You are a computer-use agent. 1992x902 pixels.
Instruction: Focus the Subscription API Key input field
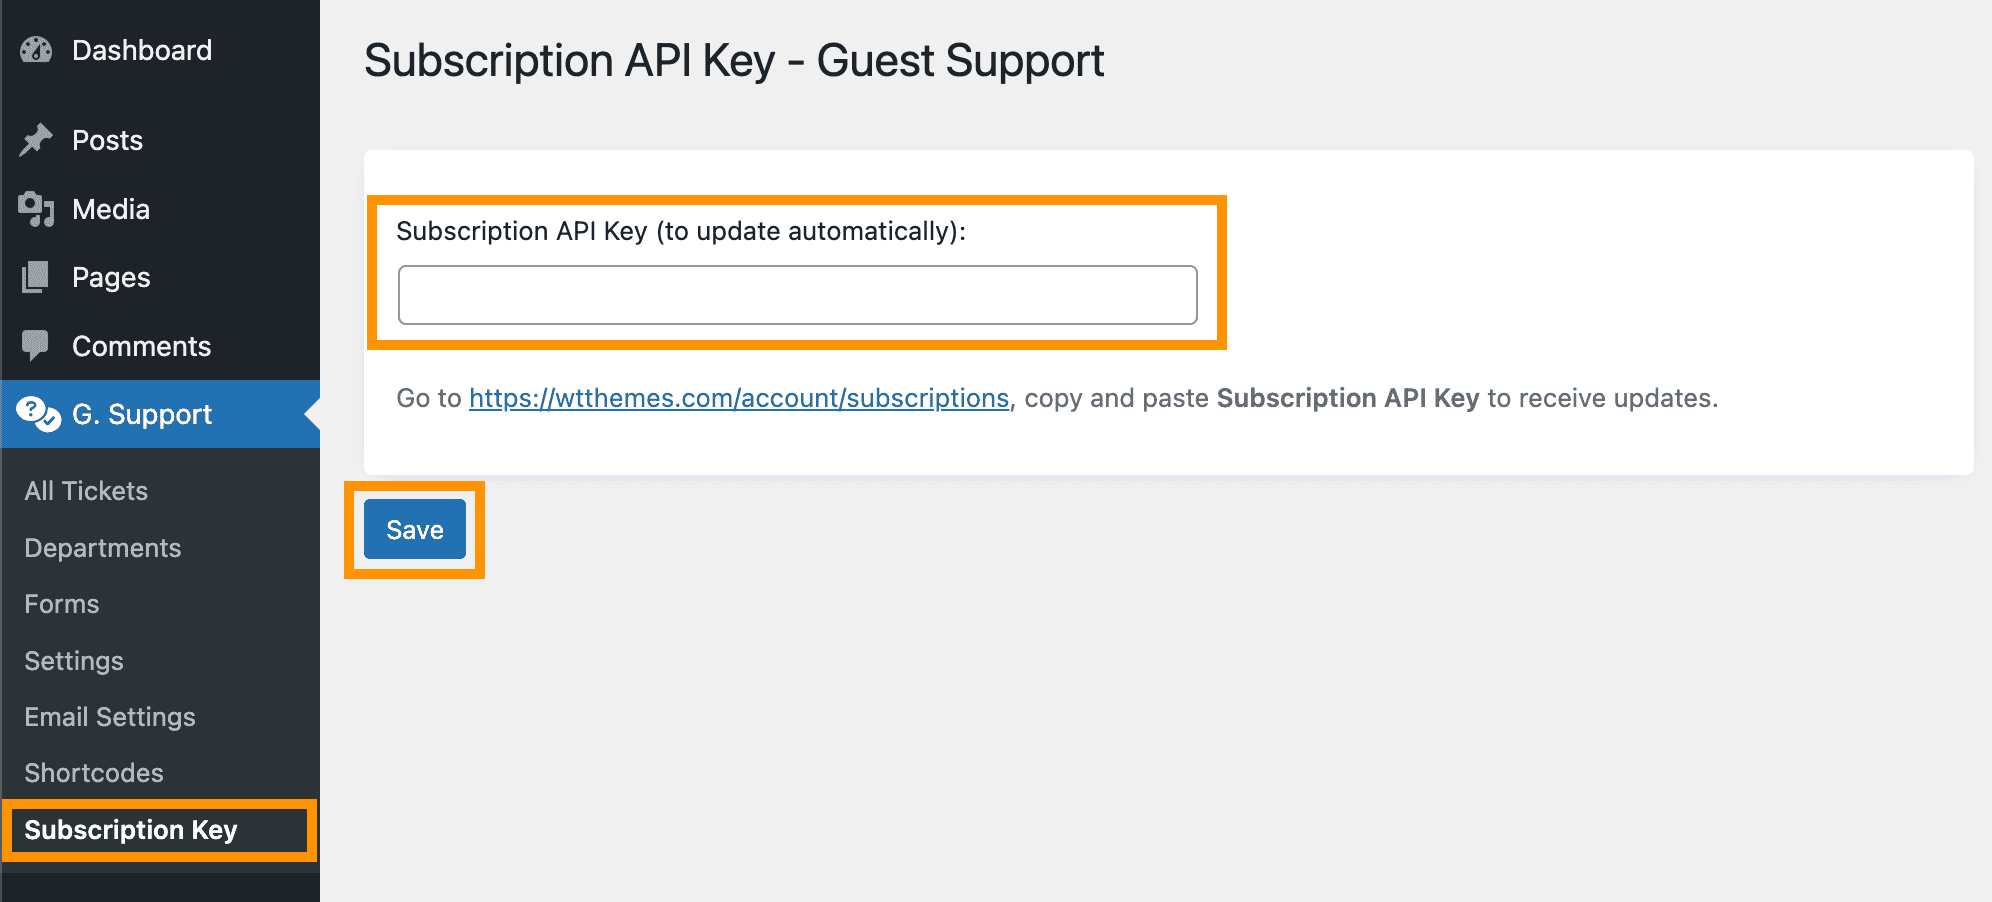coord(797,295)
